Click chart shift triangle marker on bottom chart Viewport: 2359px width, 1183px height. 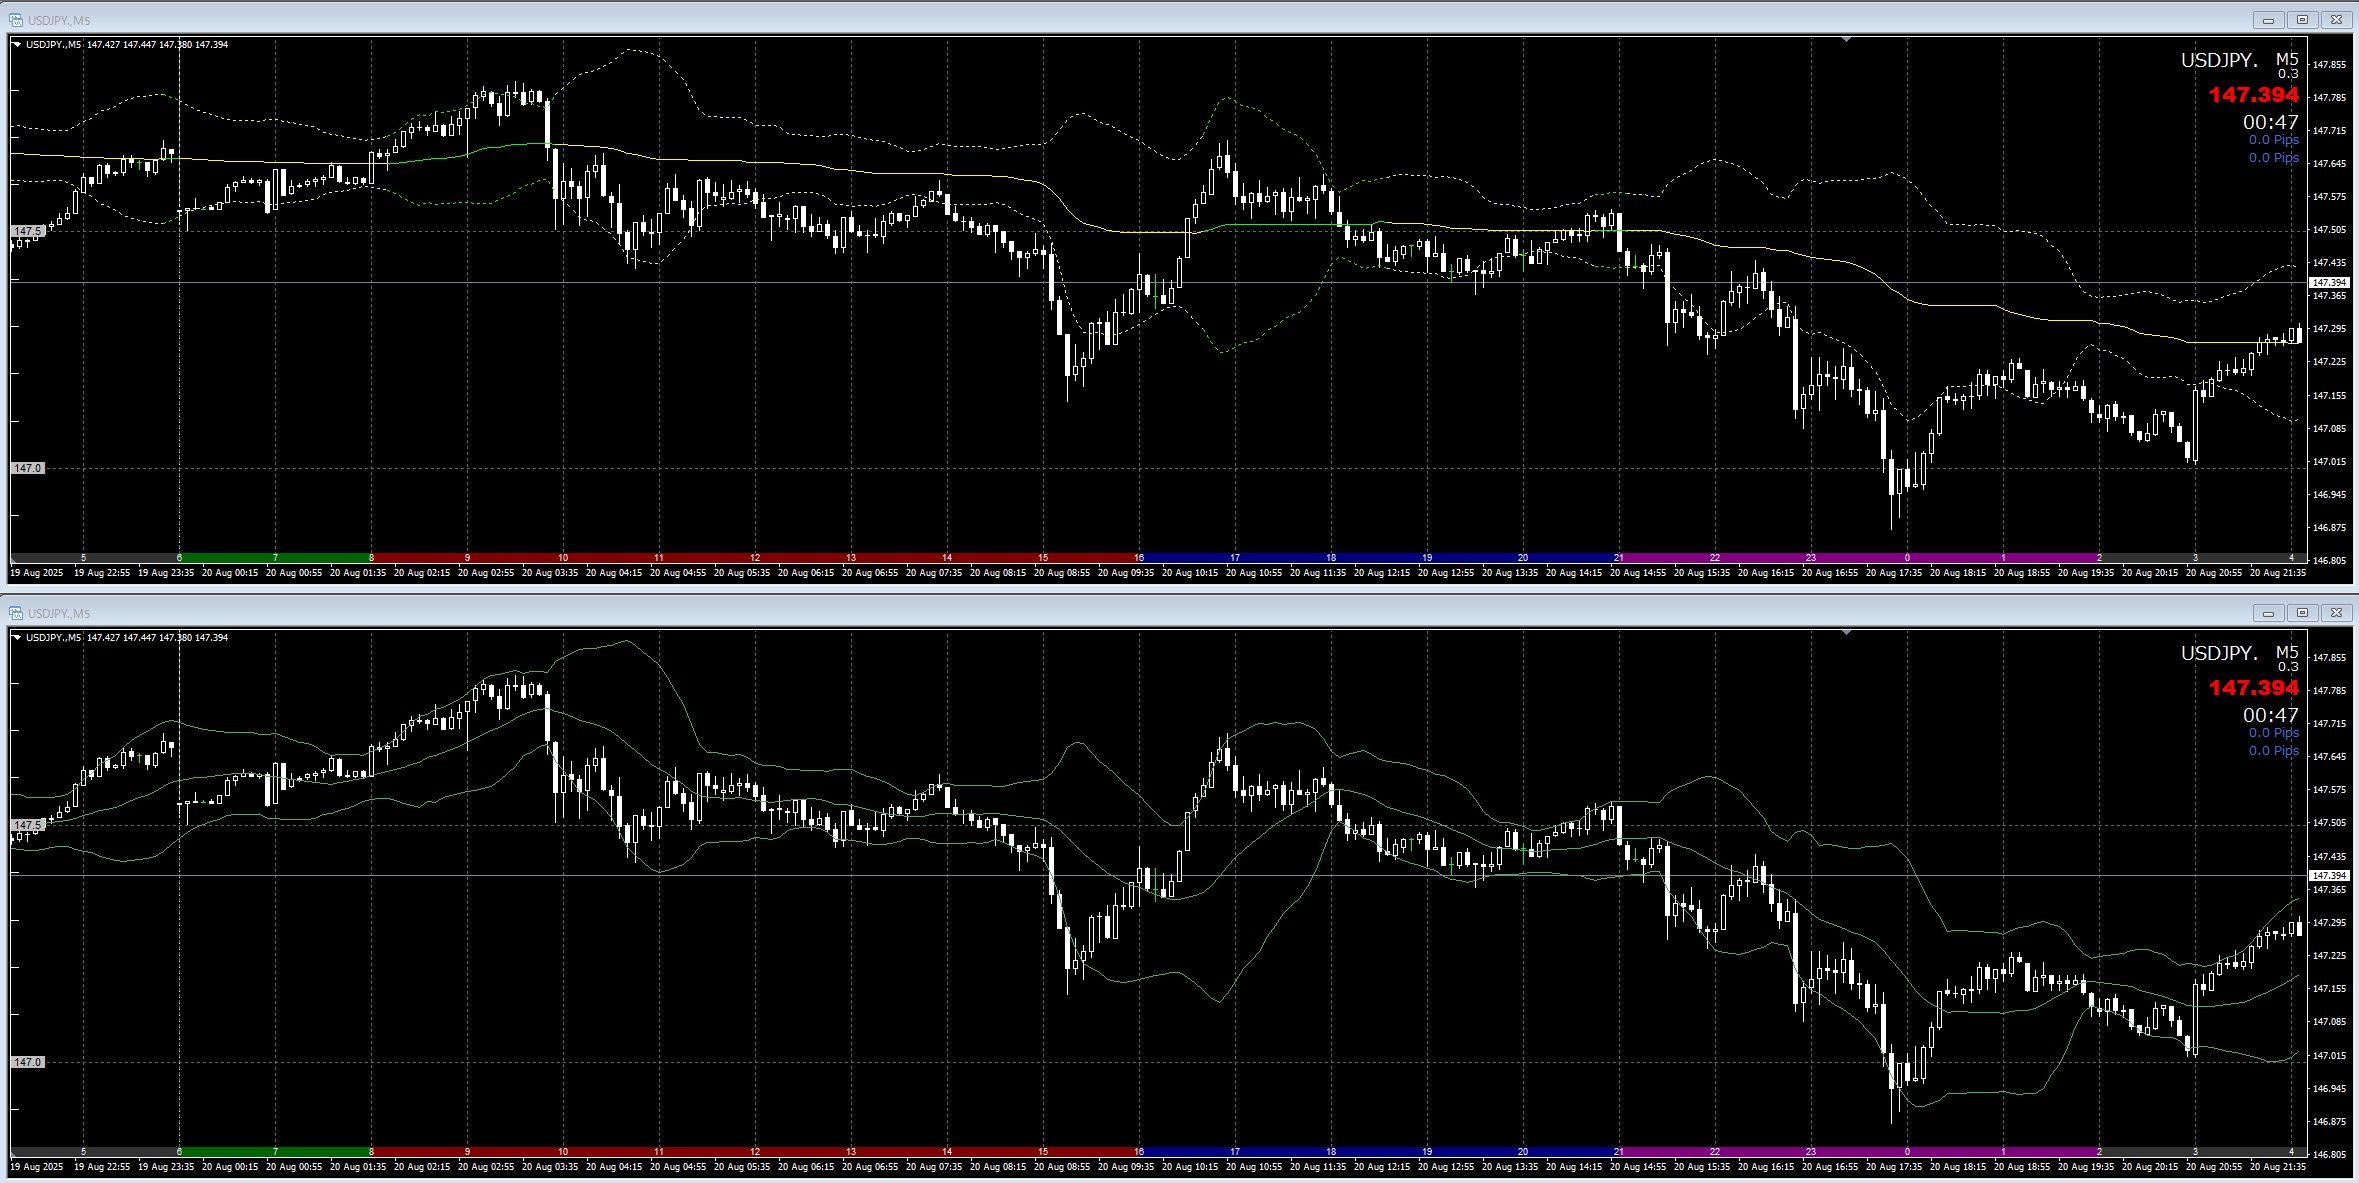coord(1846,633)
